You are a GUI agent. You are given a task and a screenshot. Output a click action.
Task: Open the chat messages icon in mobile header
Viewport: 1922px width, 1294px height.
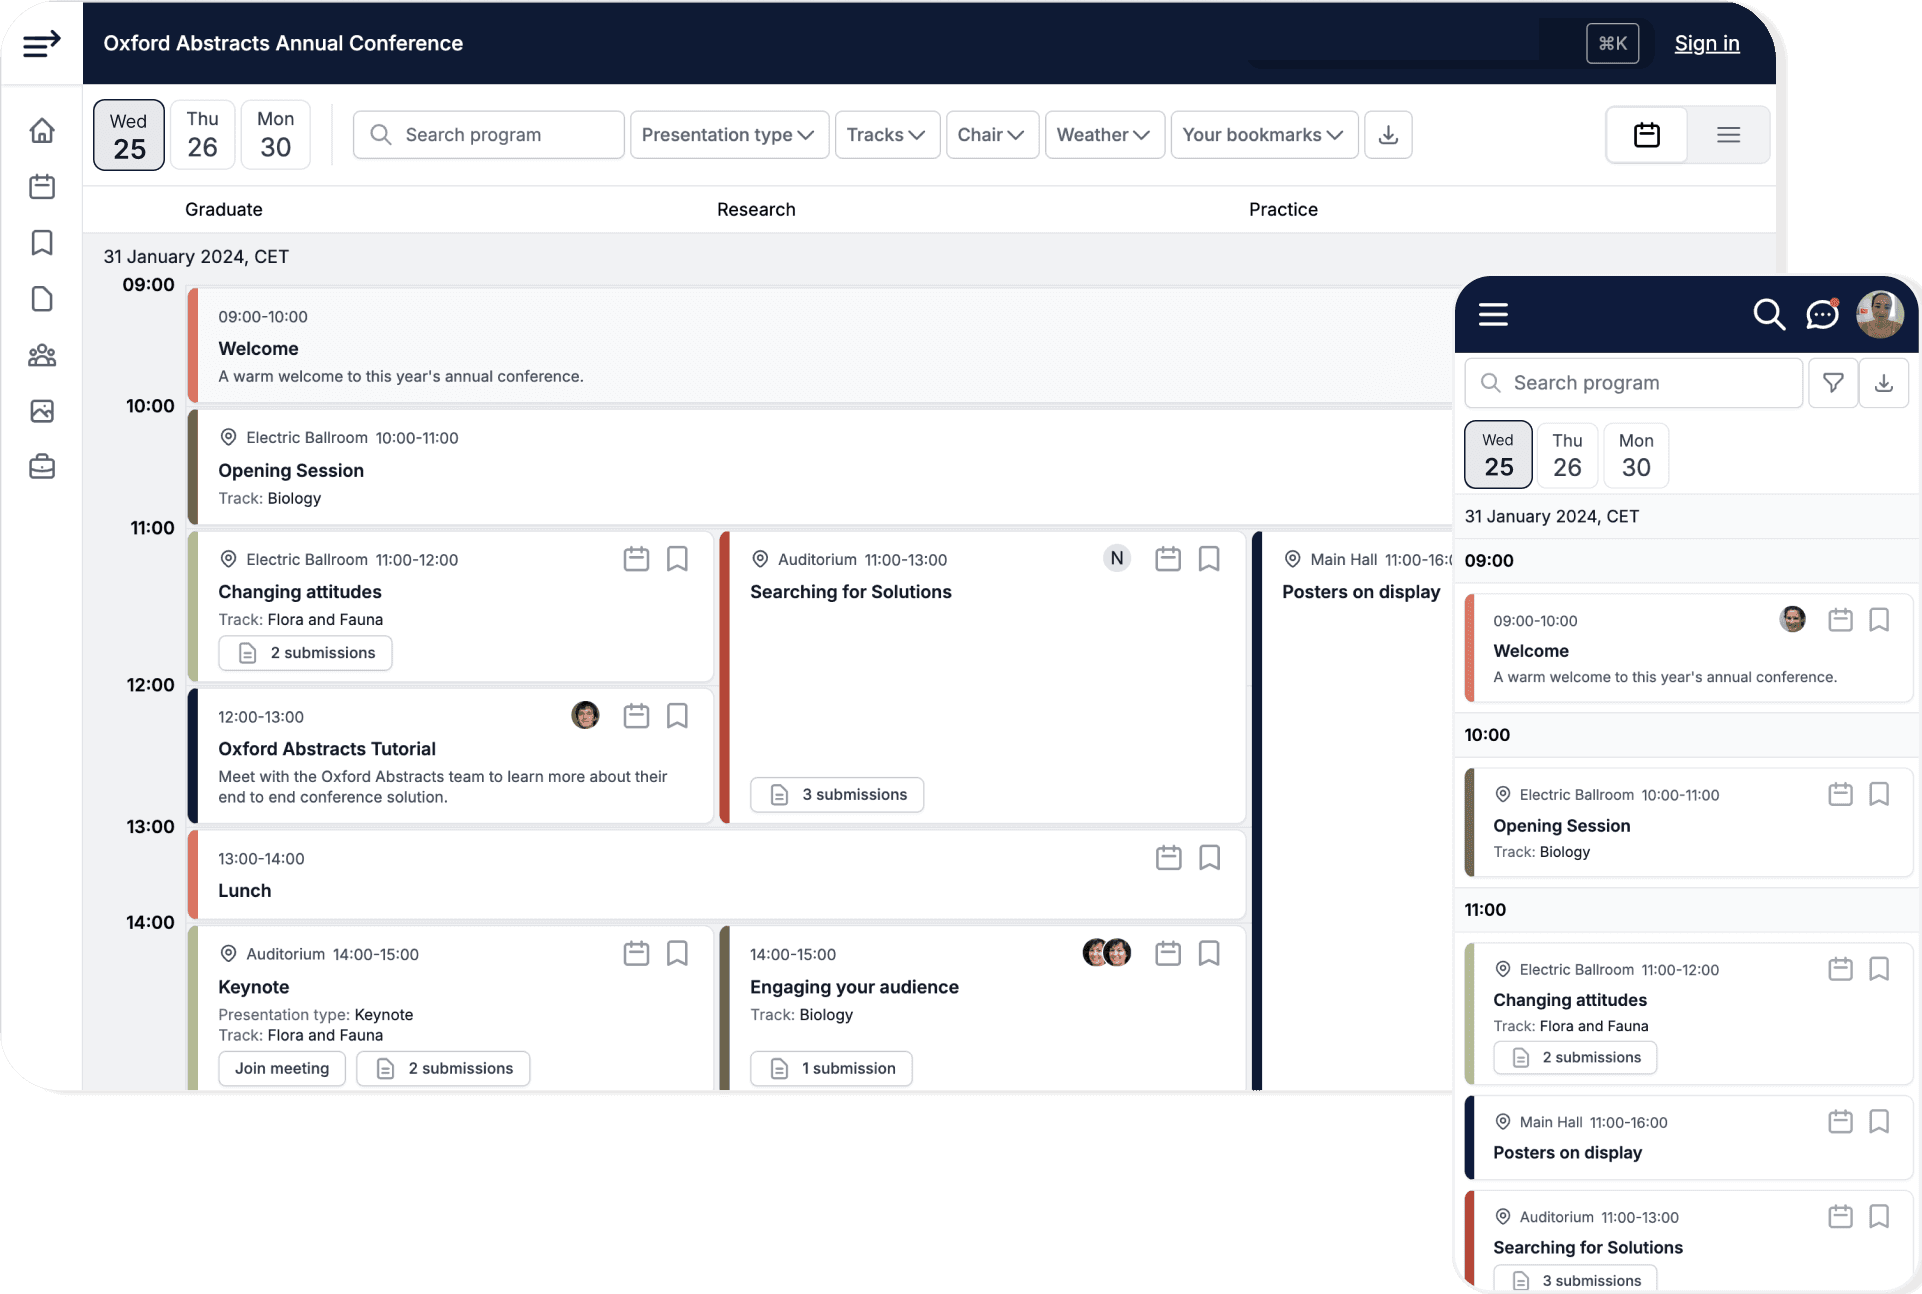tap(1822, 314)
